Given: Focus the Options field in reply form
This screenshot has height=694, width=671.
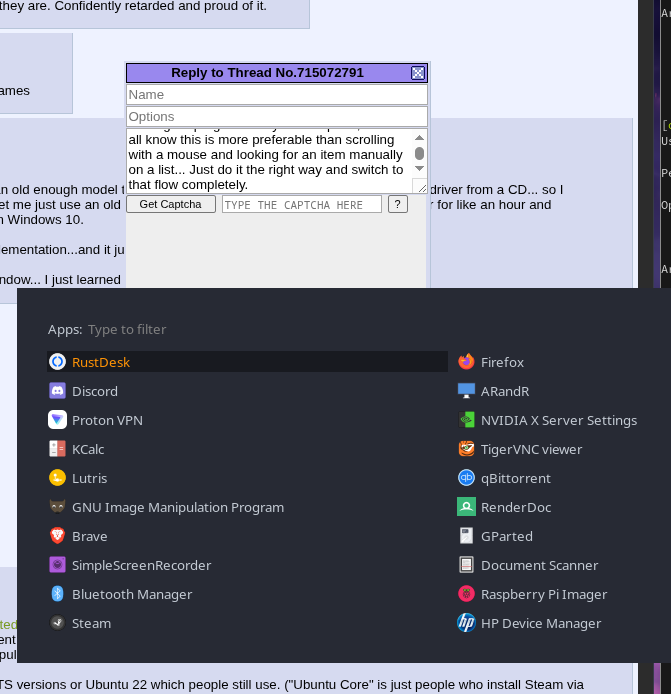Looking at the screenshot, I should [277, 116].
